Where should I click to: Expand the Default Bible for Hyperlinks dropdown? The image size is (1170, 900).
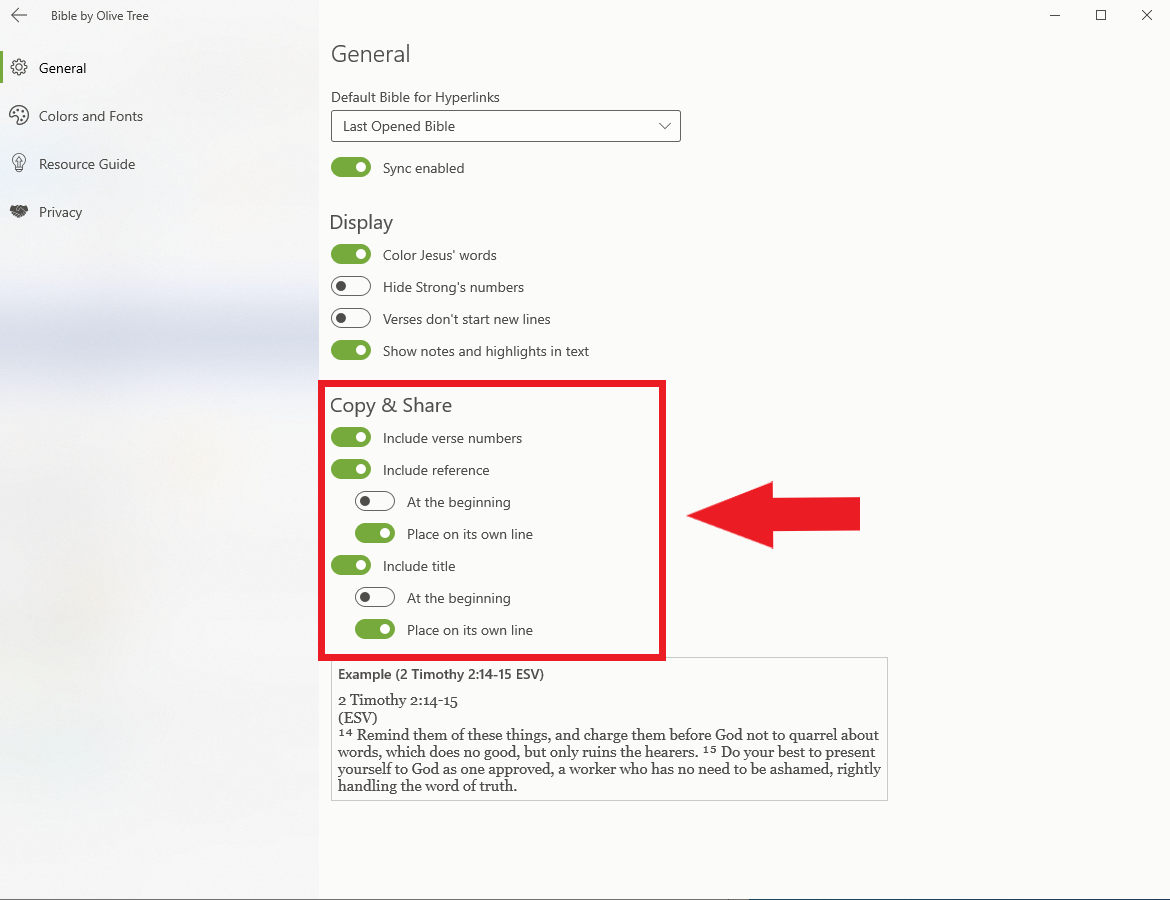click(x=505, y=126)
